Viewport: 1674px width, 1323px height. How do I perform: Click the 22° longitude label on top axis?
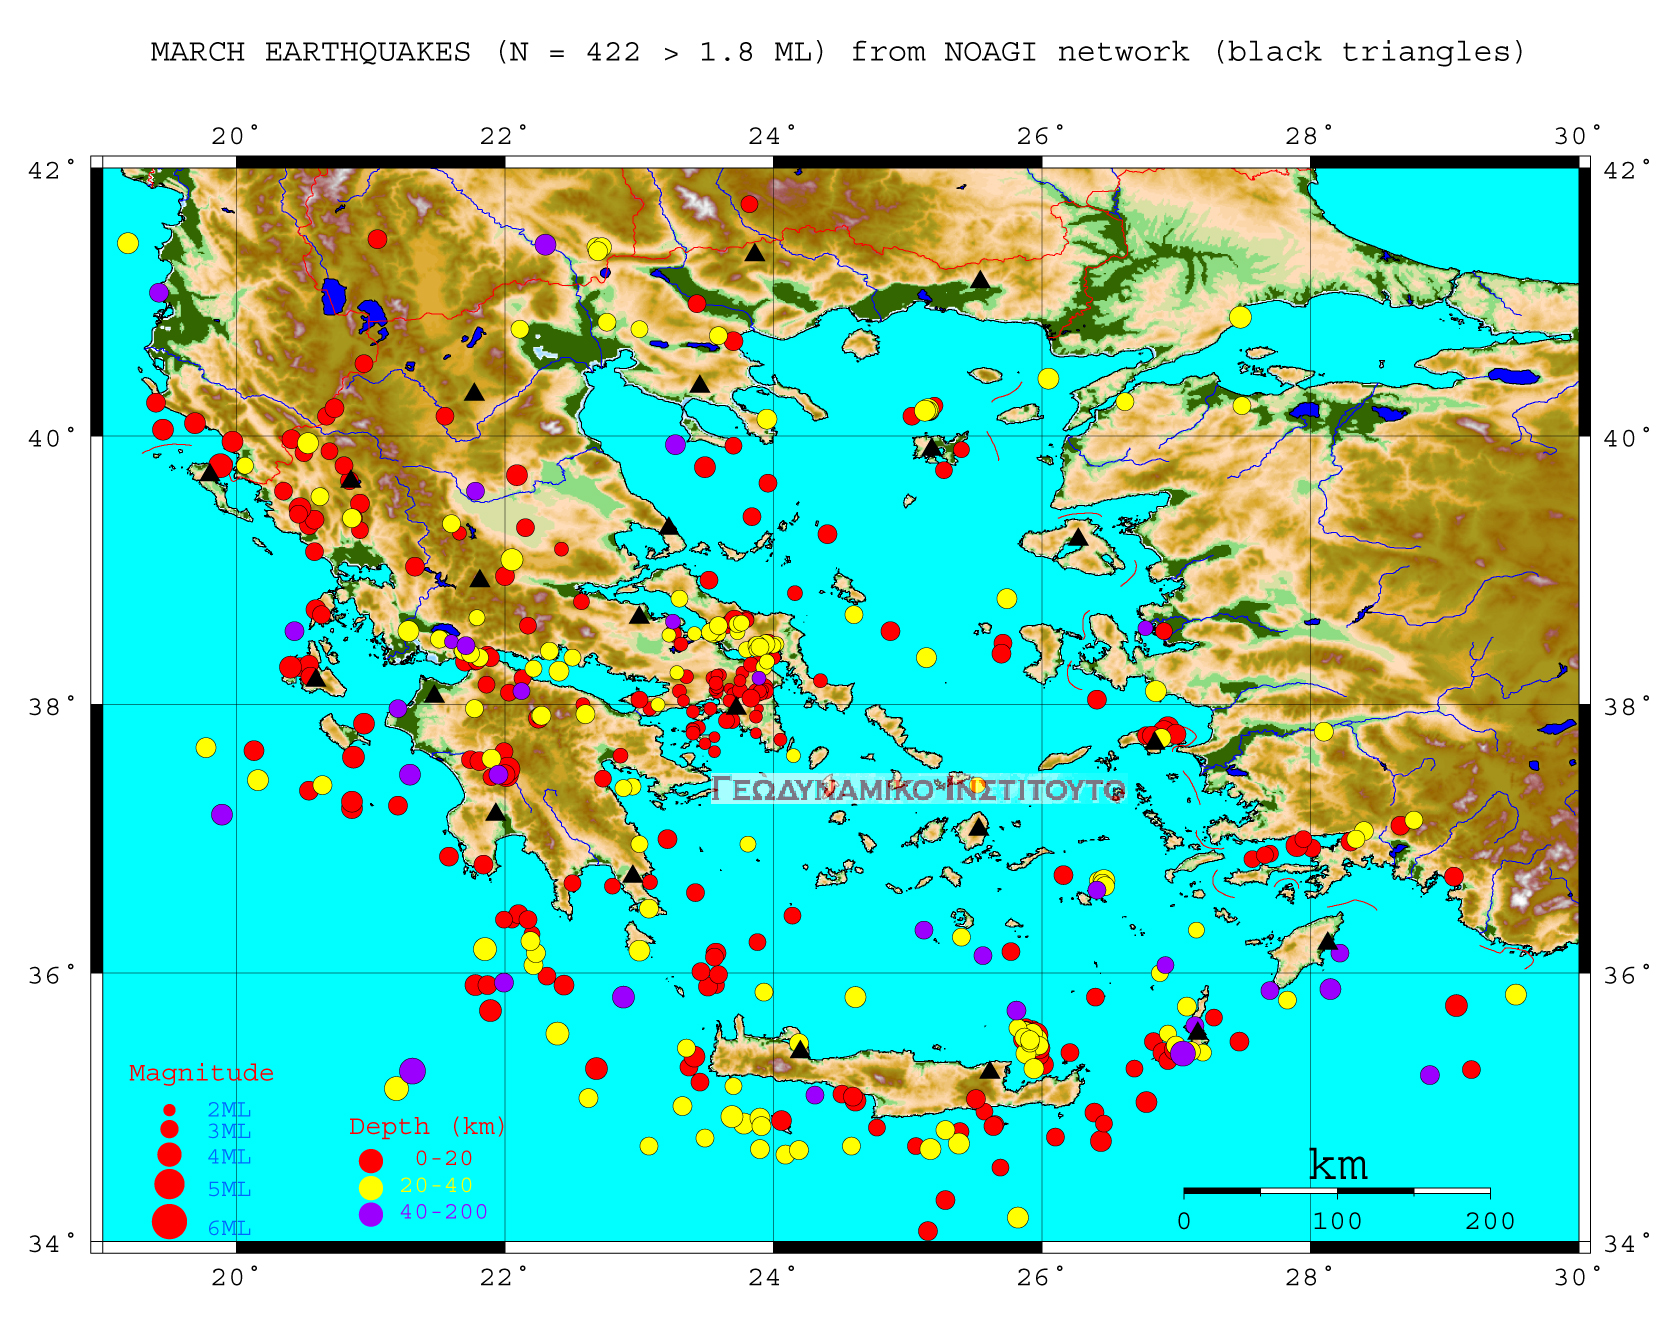click(x=505, y=136)
